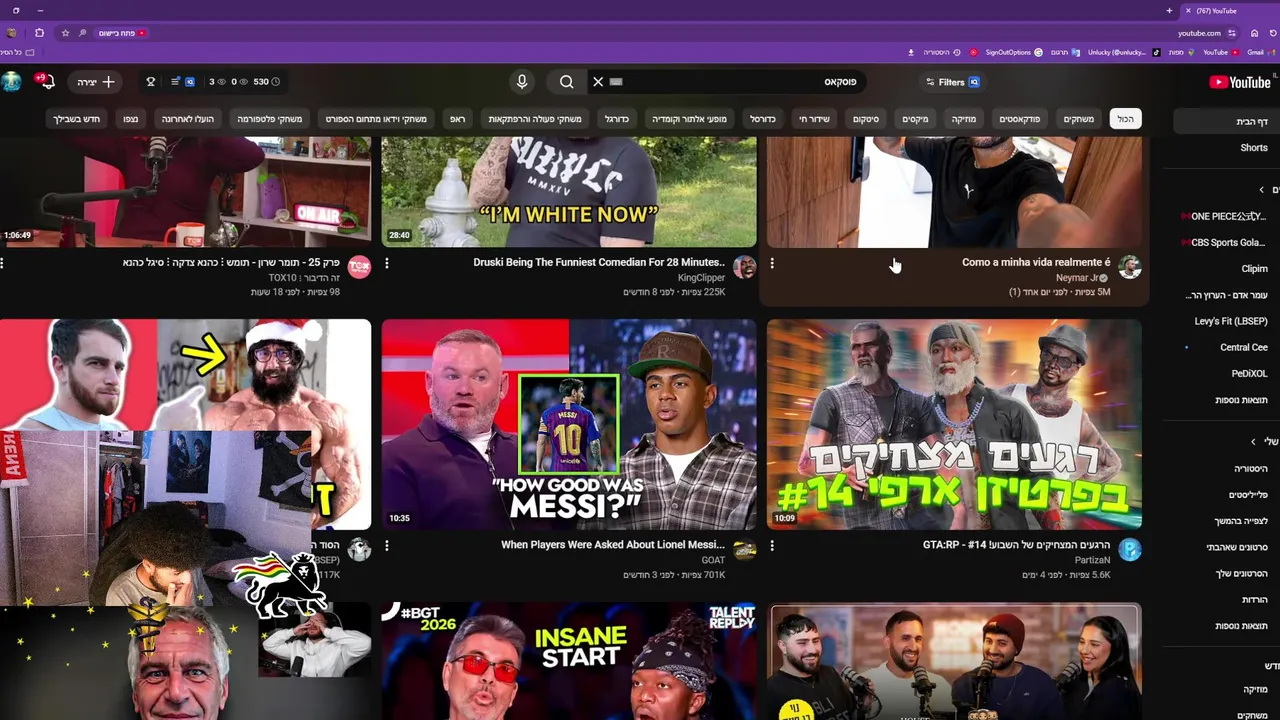Viewport: 1280px width, 720px height.
Task: Open PartizaN channel avatar
Action: 1130,550
